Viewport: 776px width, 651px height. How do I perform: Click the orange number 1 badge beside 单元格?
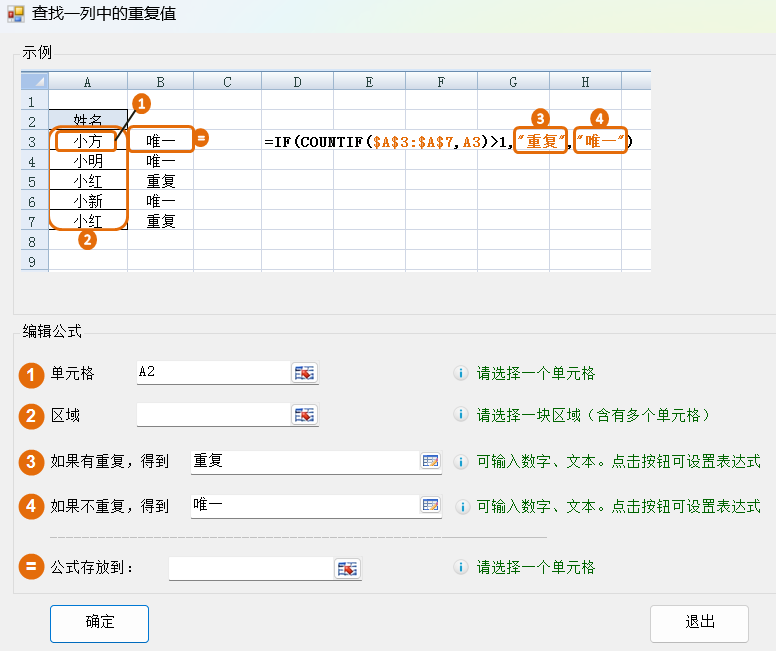point(31,374)
